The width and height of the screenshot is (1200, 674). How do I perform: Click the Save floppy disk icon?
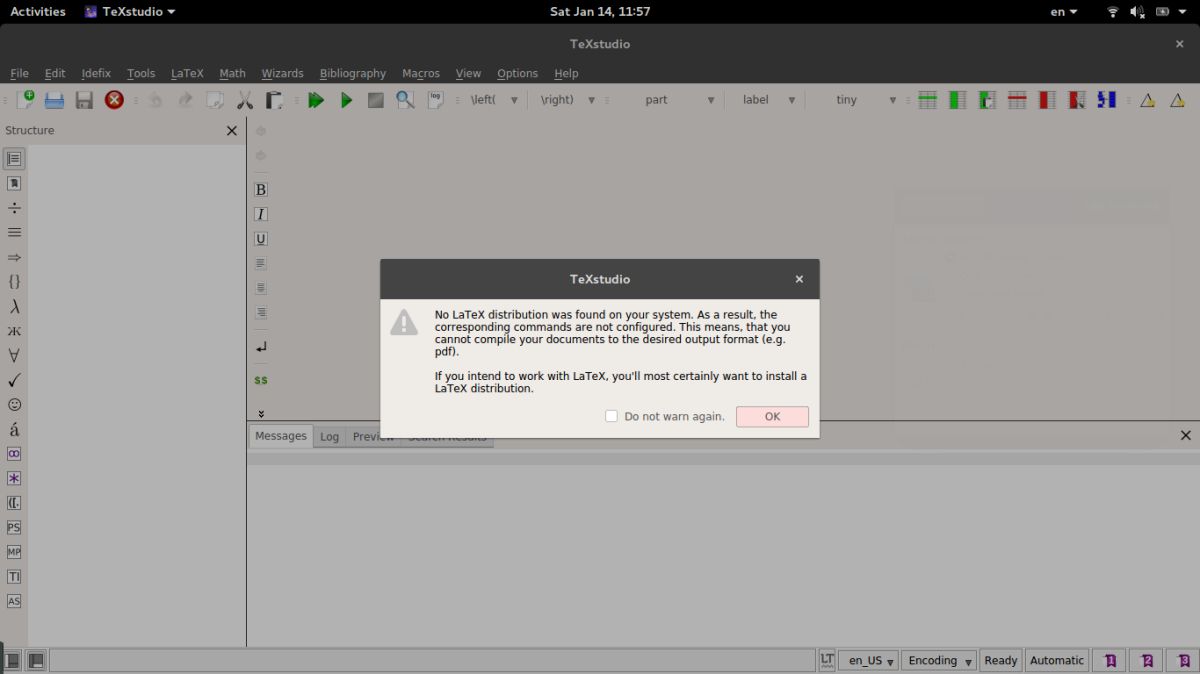[84, 100]
